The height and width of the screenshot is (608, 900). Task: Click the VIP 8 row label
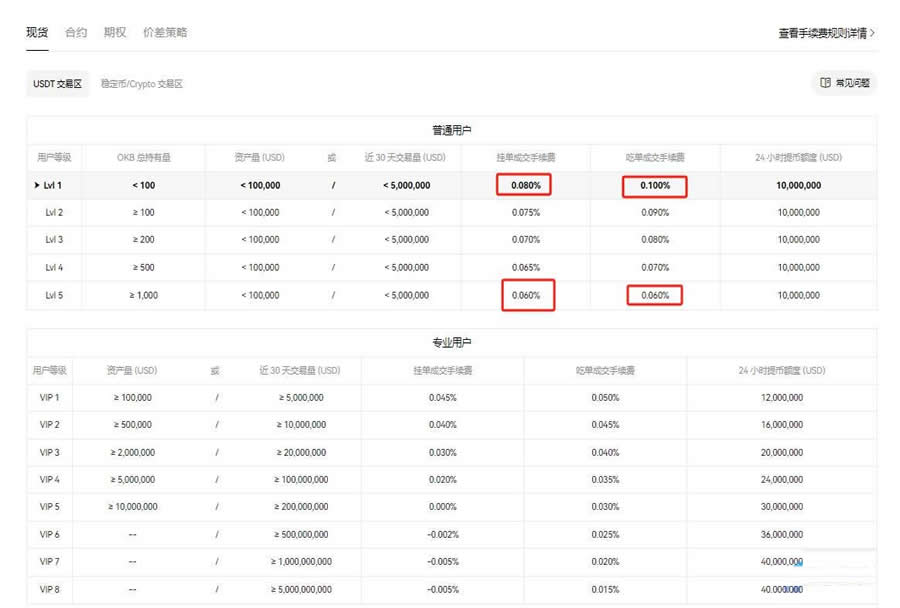click(49, 589)
